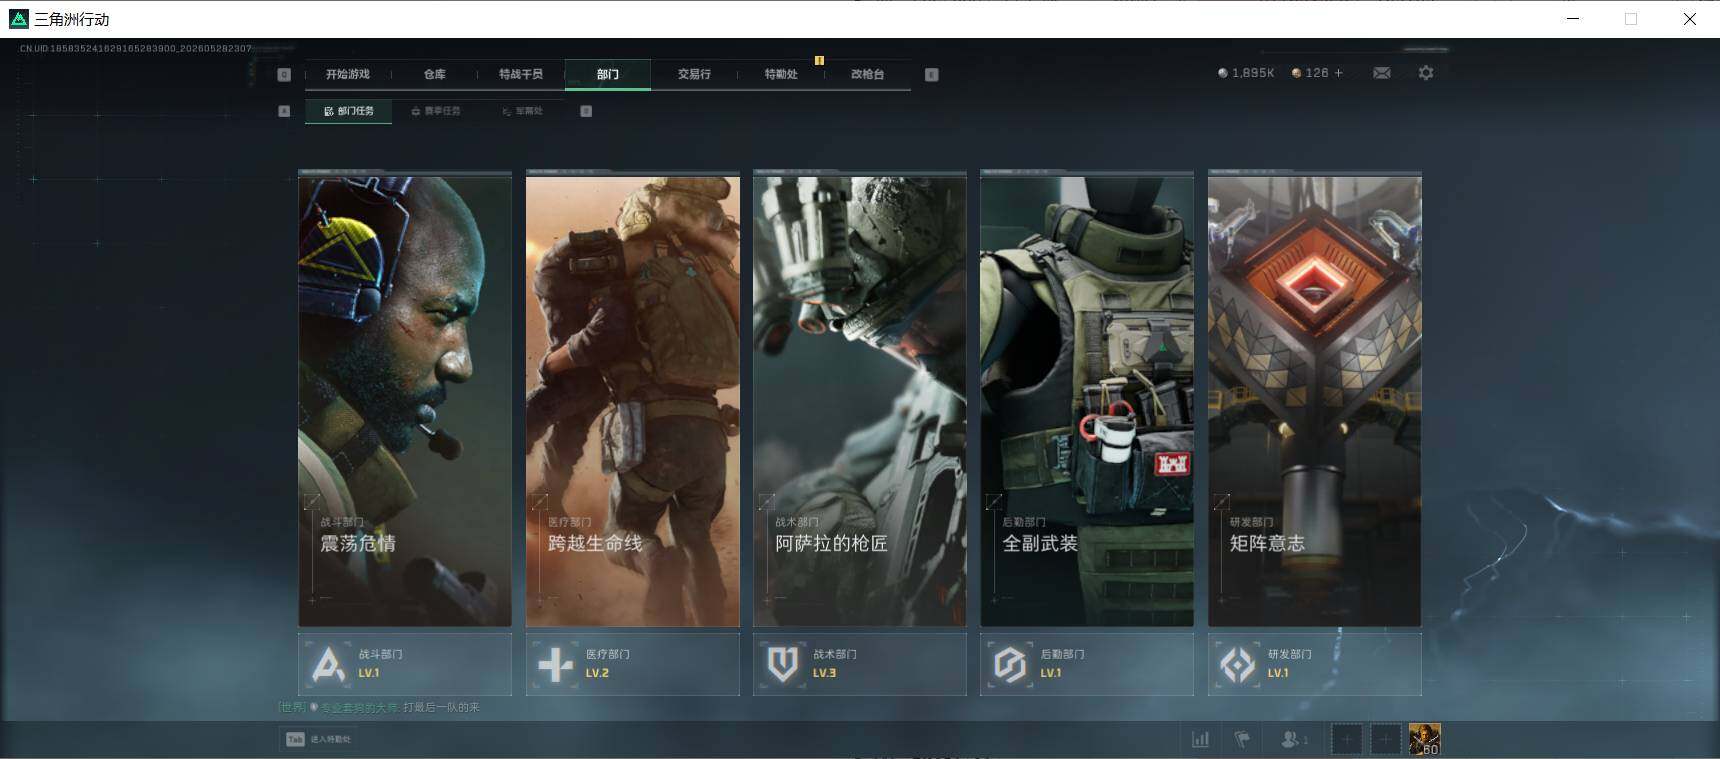Switch to the 交易行 tab

tap(694, 74)
